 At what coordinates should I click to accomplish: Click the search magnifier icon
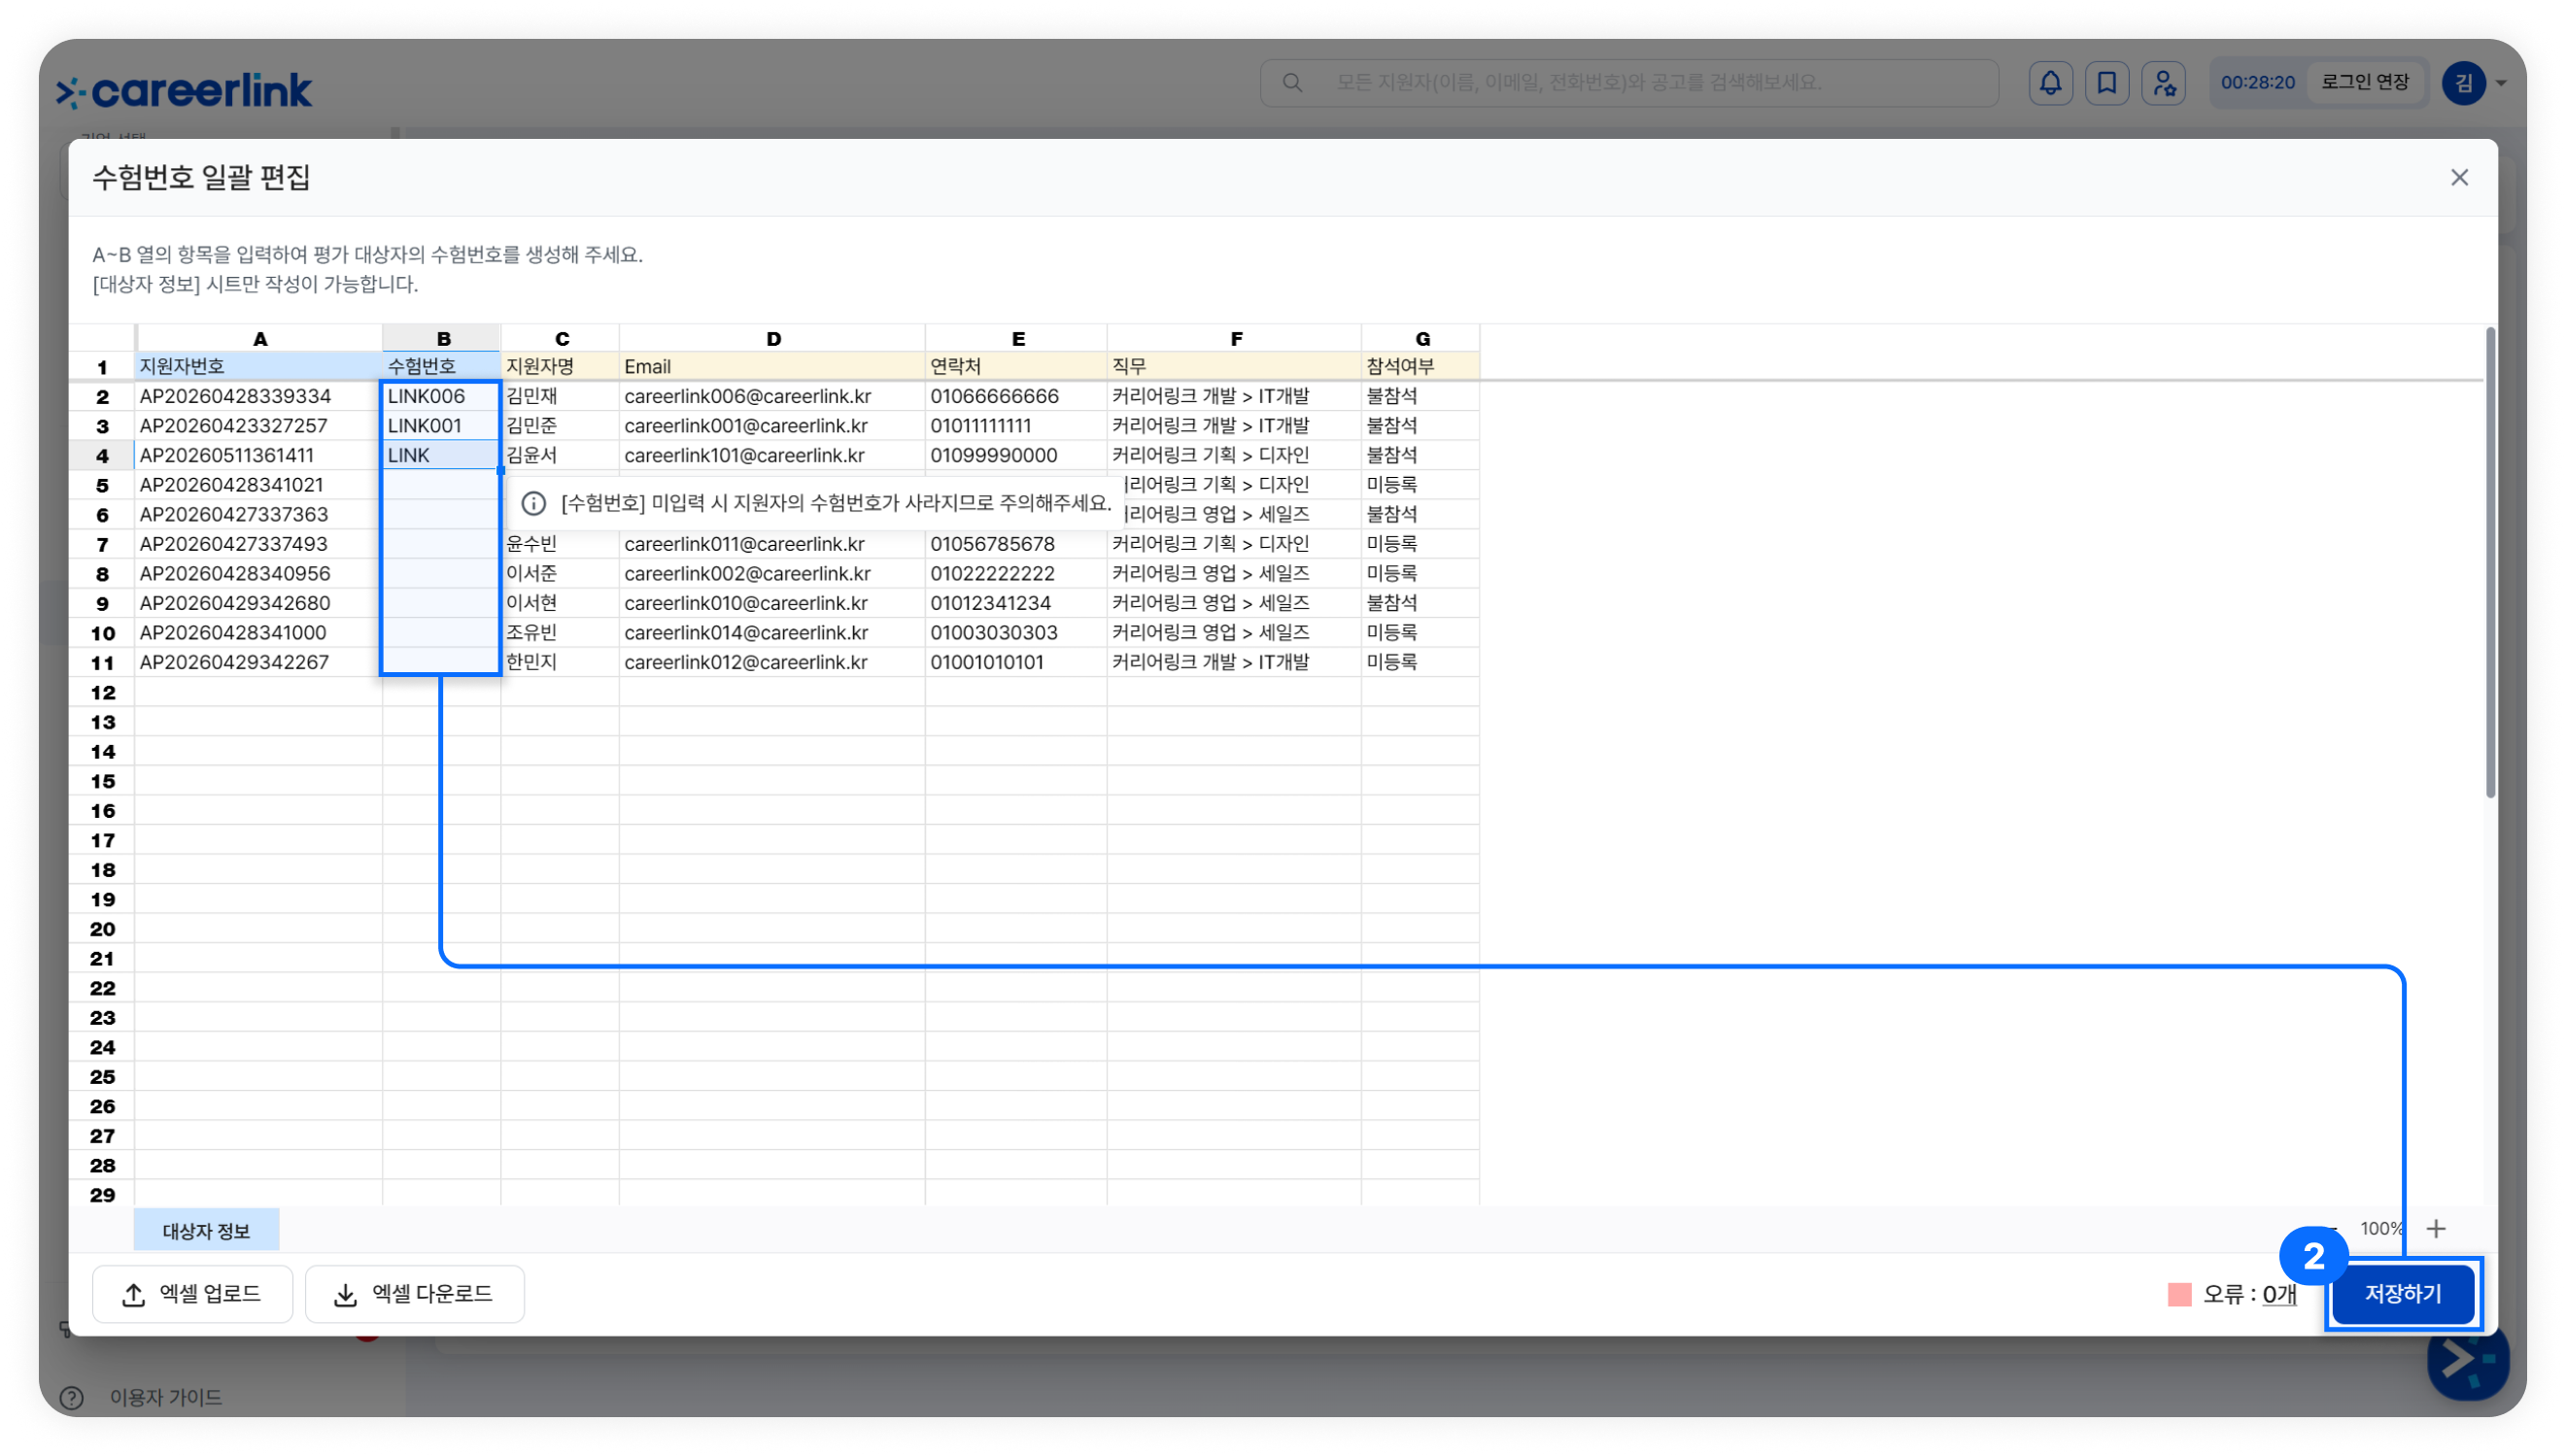point(1292,83)
